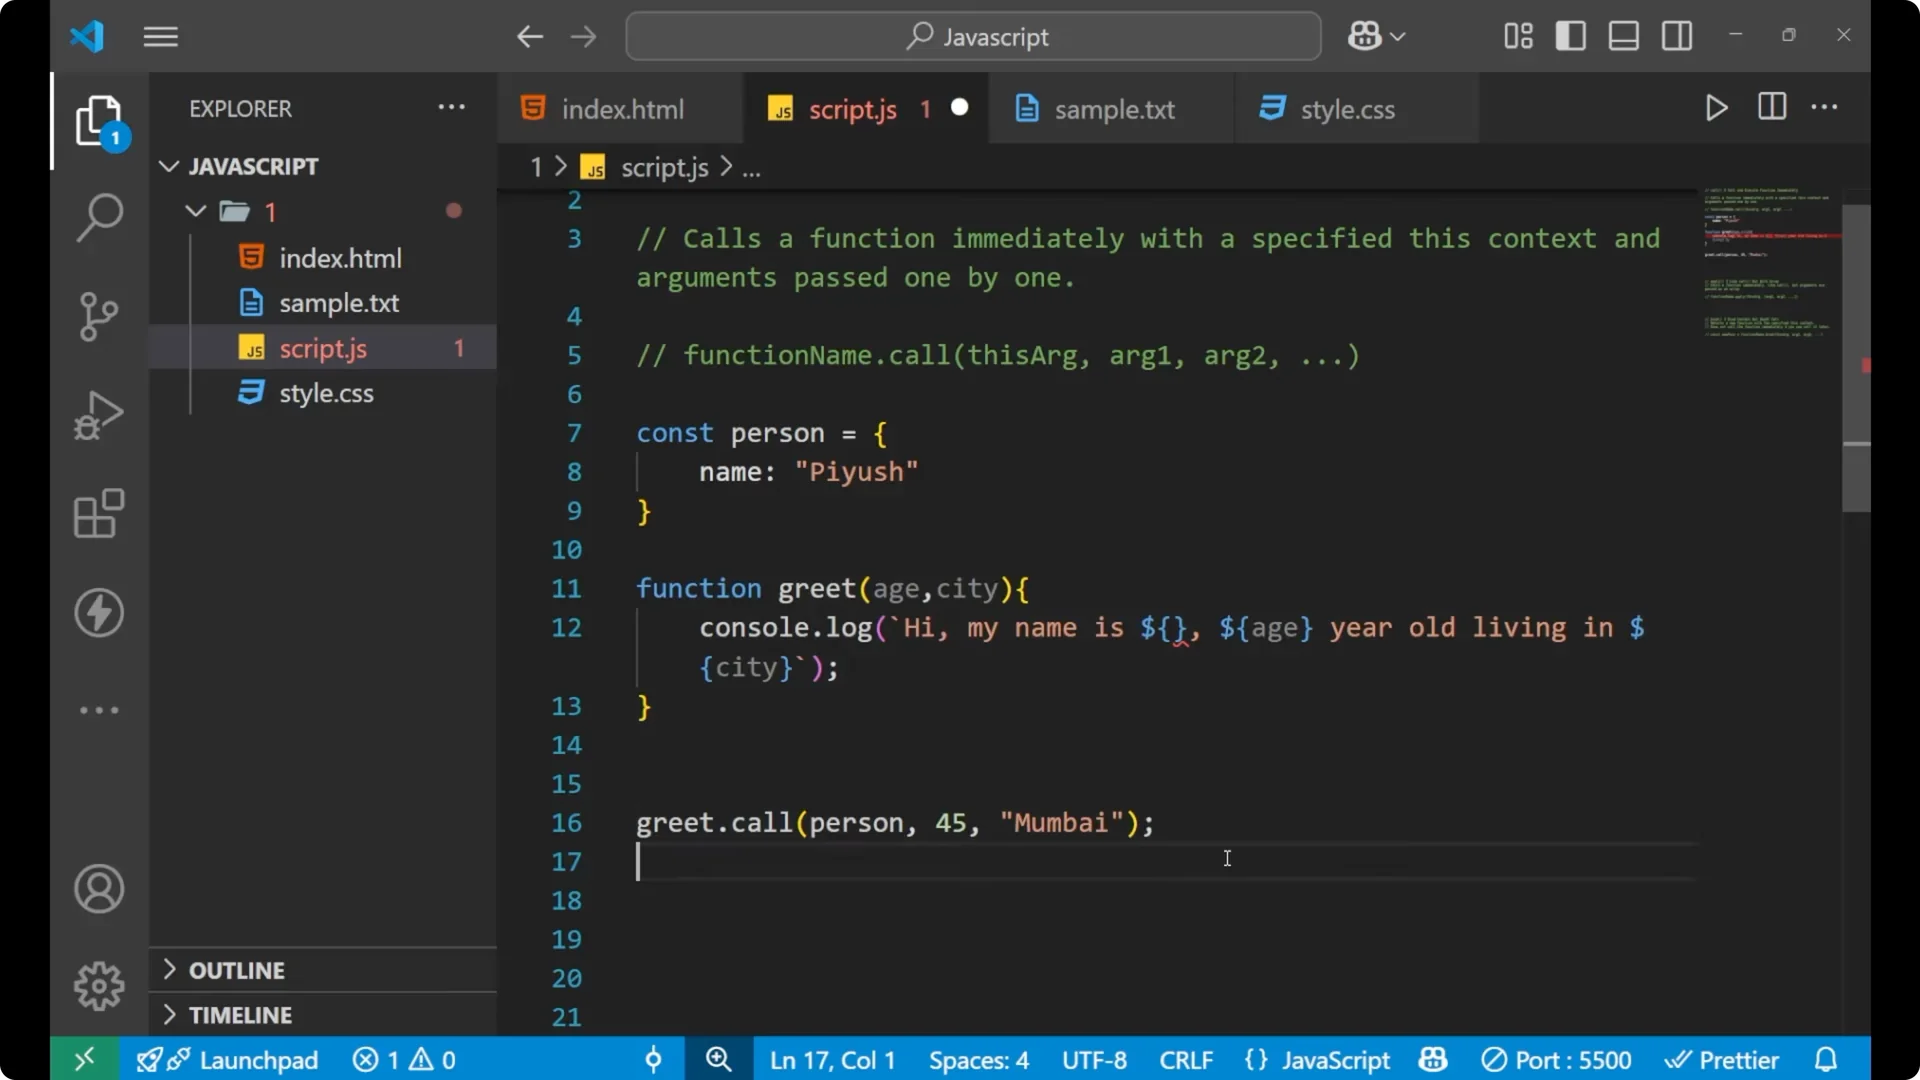Open Manage settings gear

pos(98,985)
